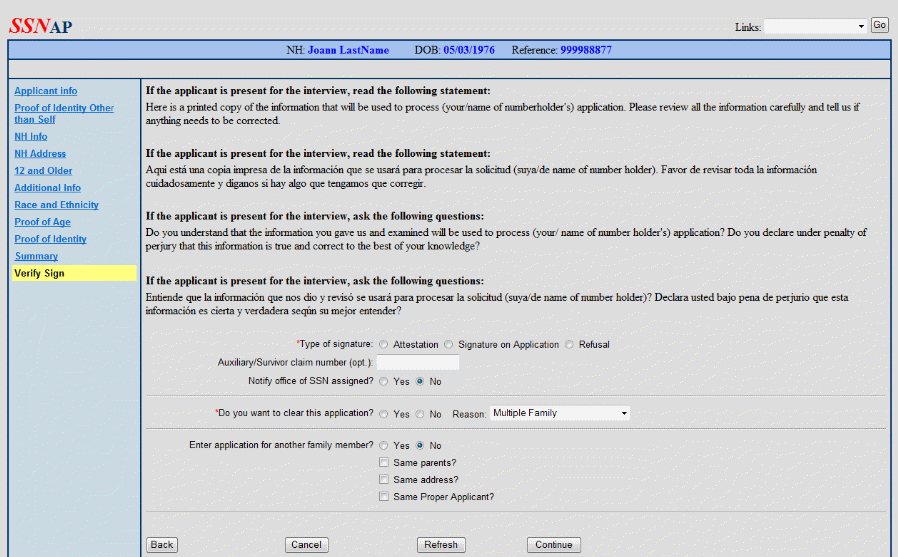Open the Reason dropdown showing Multiple Family
898x557 pixels.
pos(560,413)
